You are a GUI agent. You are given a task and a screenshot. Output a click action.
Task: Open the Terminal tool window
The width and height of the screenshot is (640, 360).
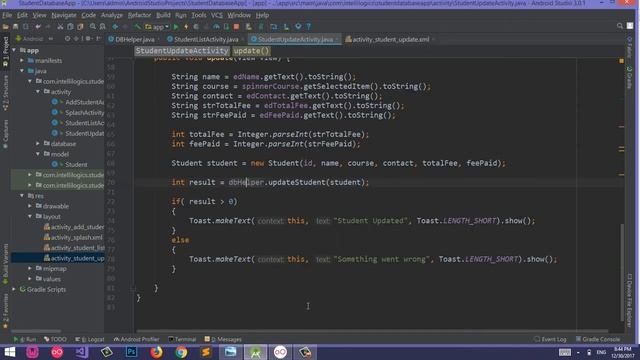(x=182, y=340)
